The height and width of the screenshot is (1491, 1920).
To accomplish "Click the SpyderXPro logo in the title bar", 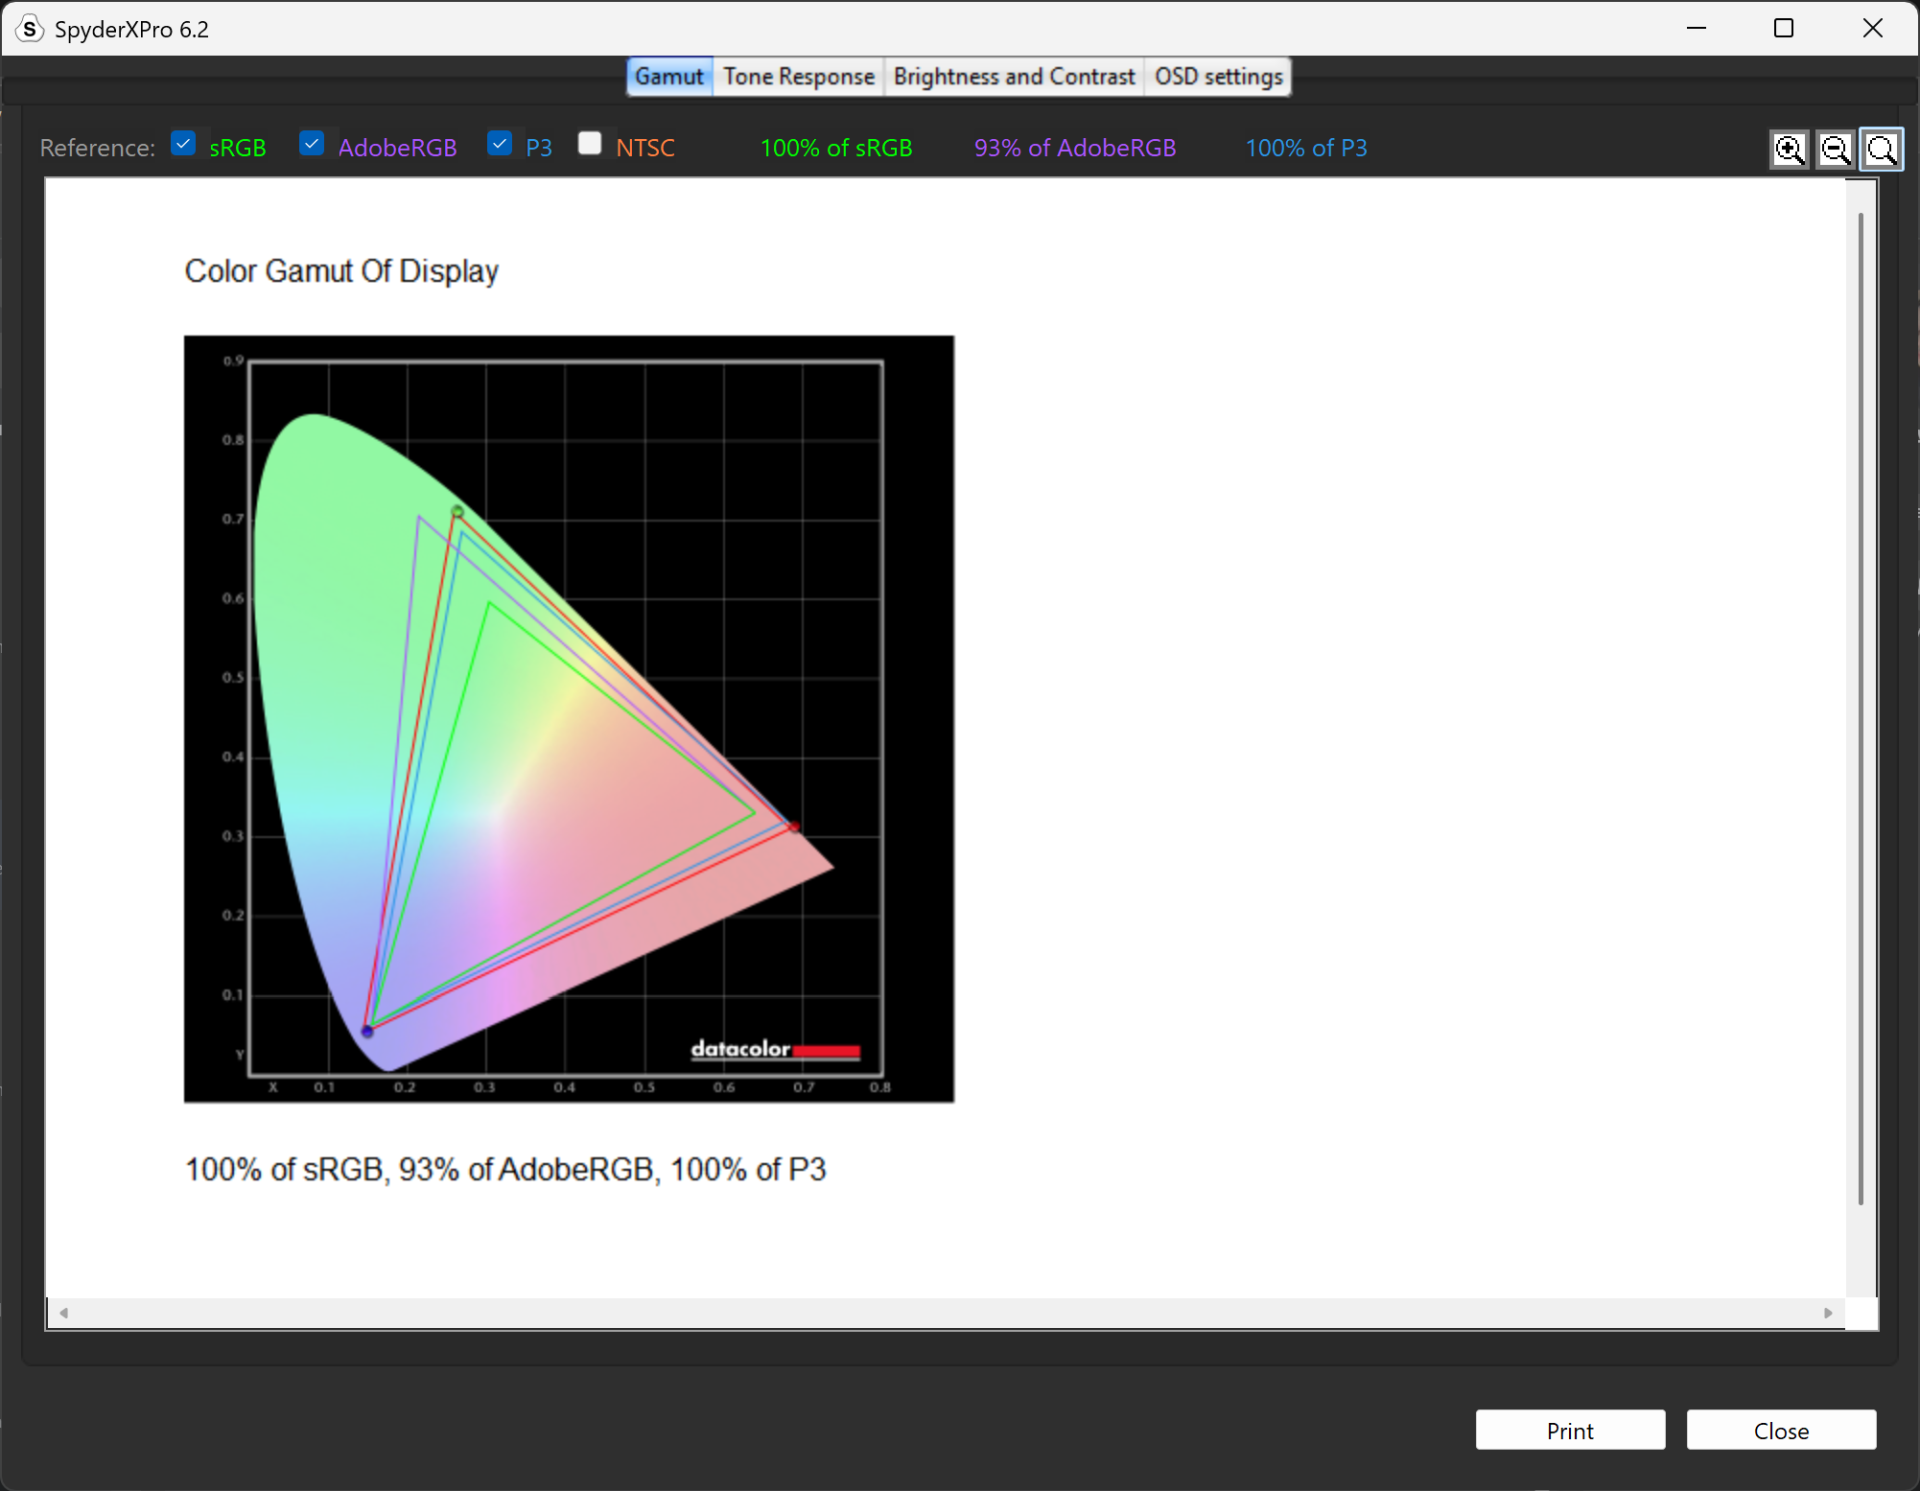I will (x=29, y=29).
